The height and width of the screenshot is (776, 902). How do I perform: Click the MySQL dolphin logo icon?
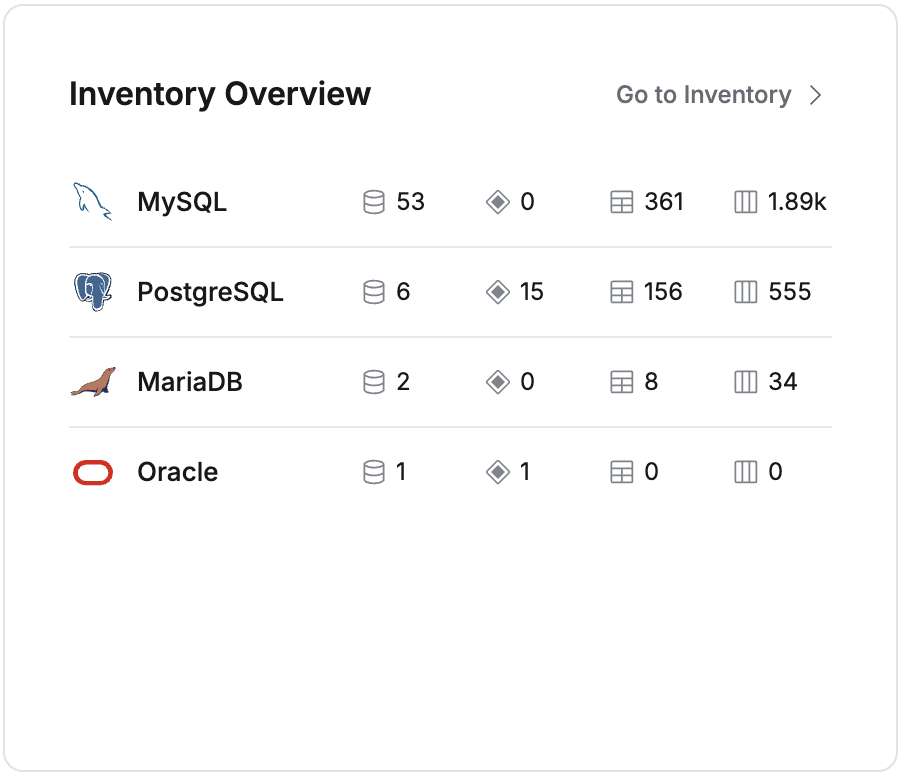point(92,202)
